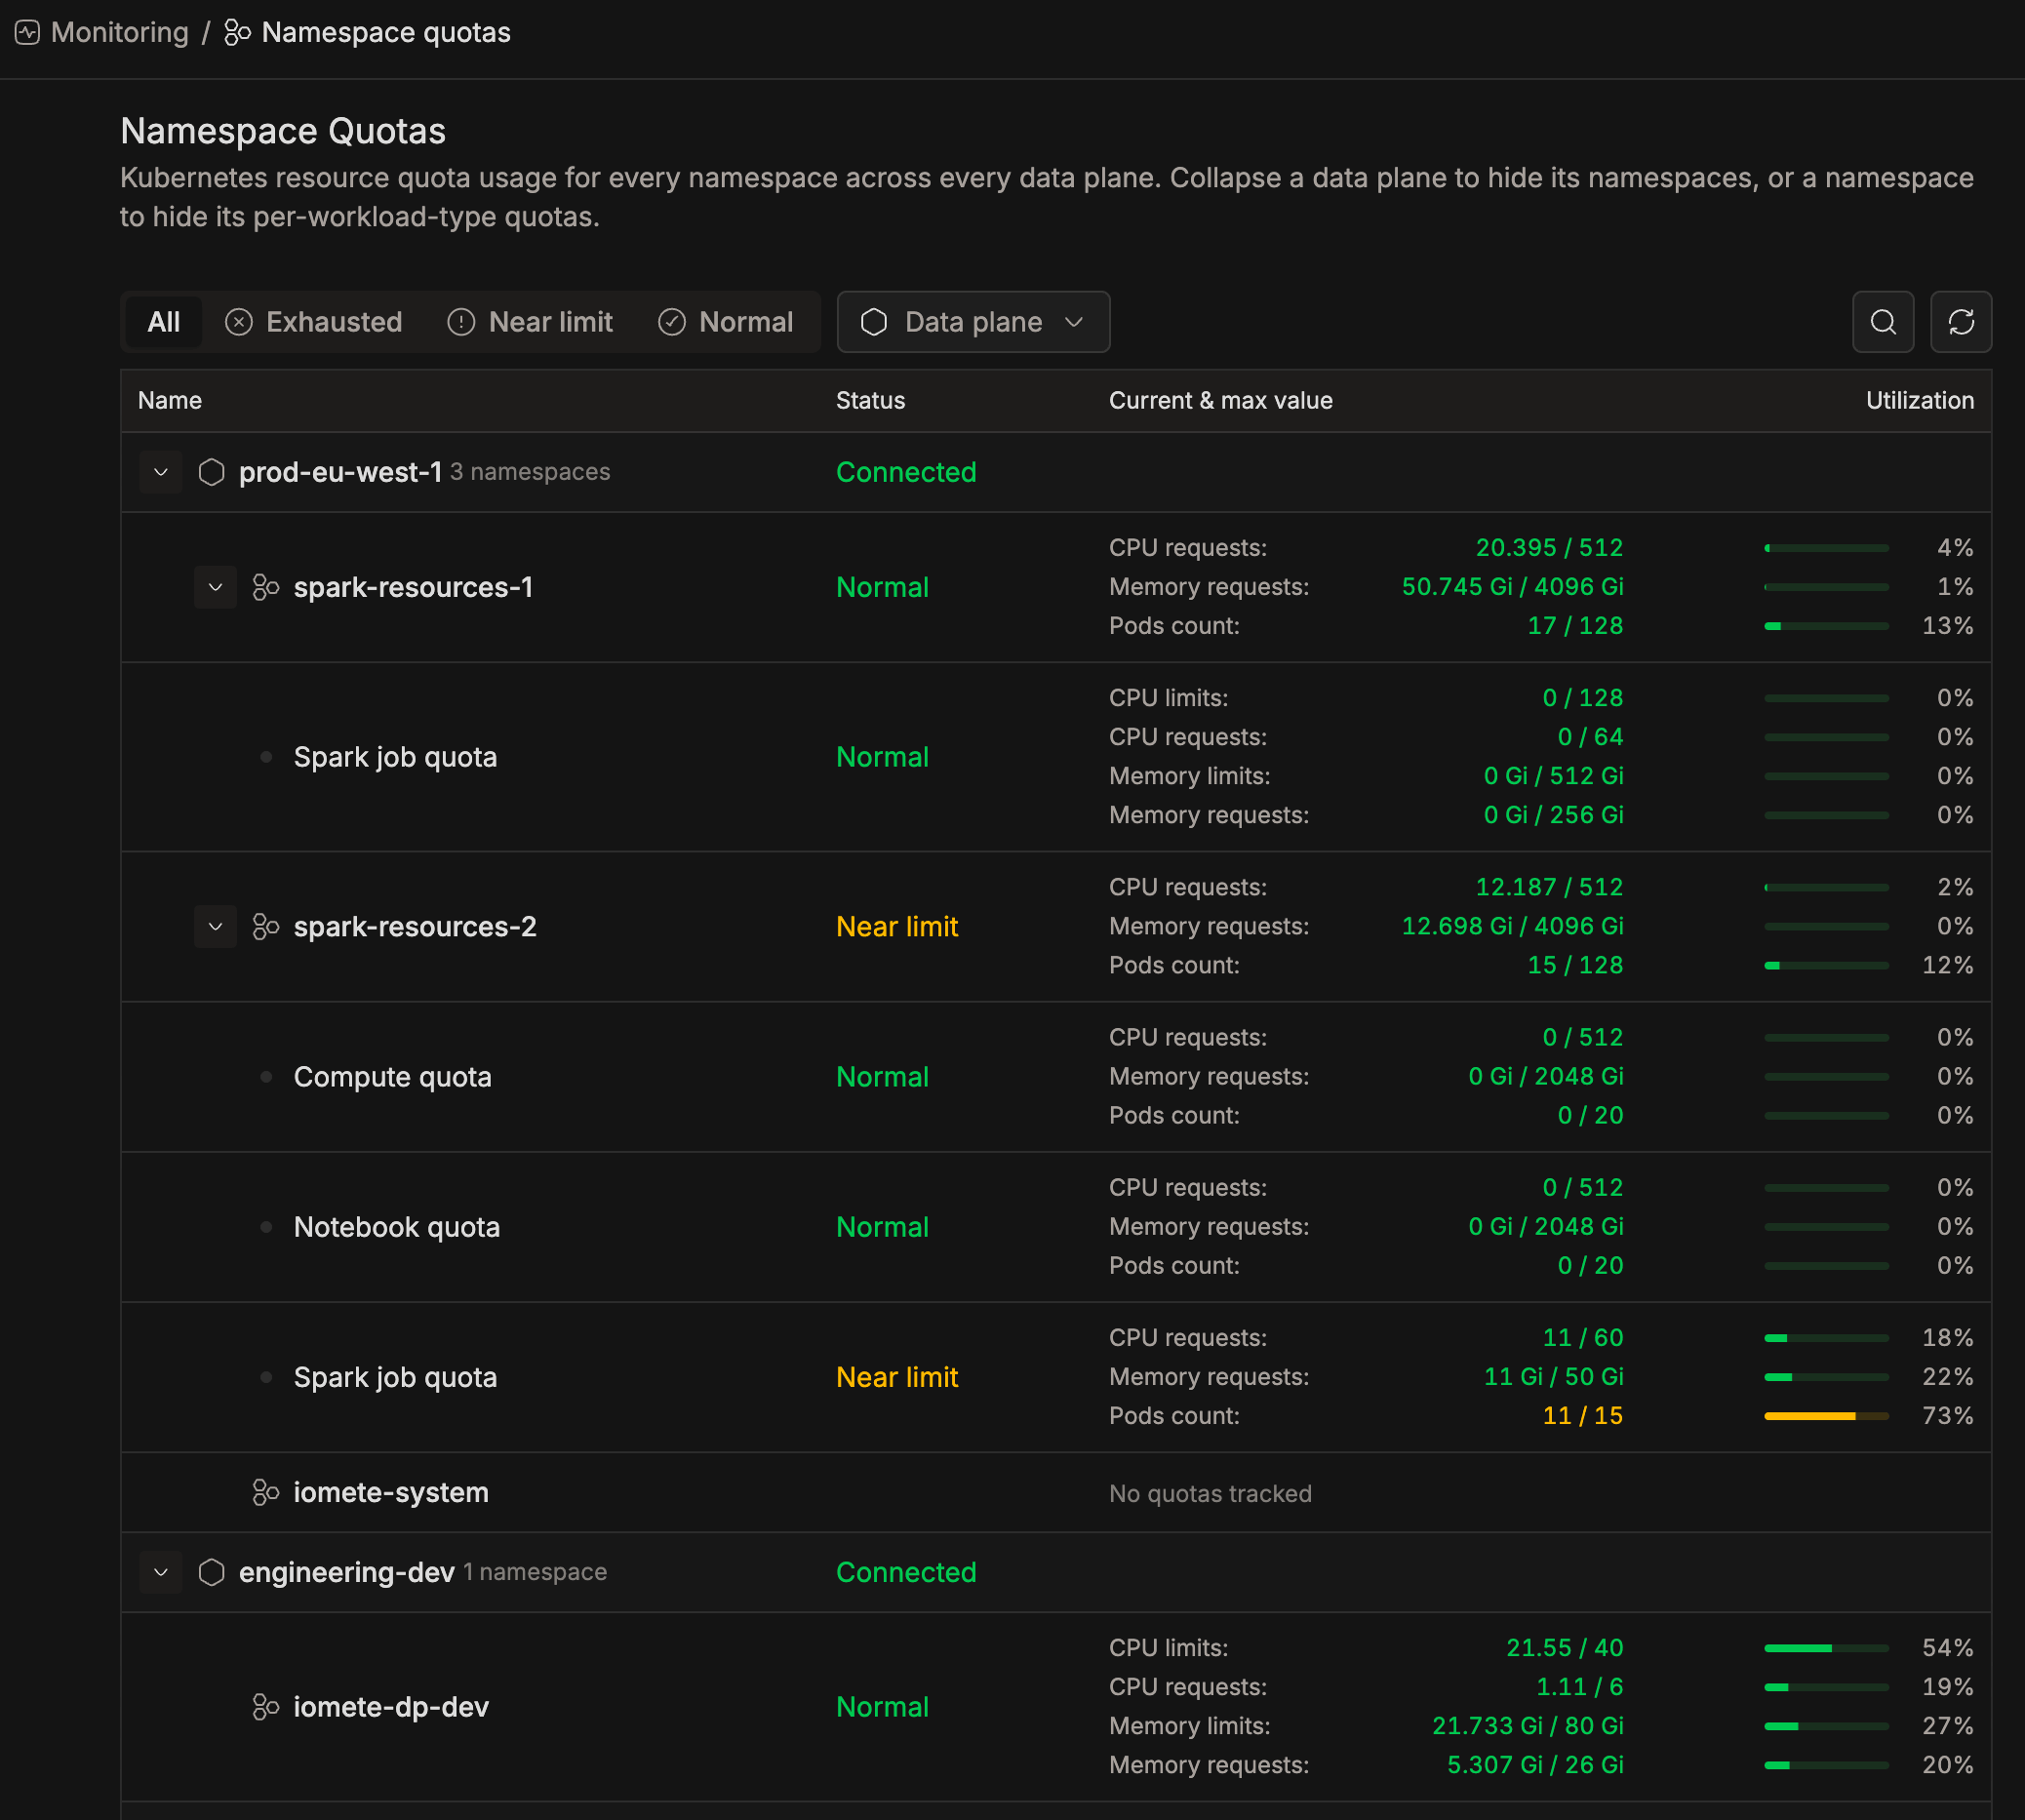Select the Compute quota row name

pos(393,1077)
